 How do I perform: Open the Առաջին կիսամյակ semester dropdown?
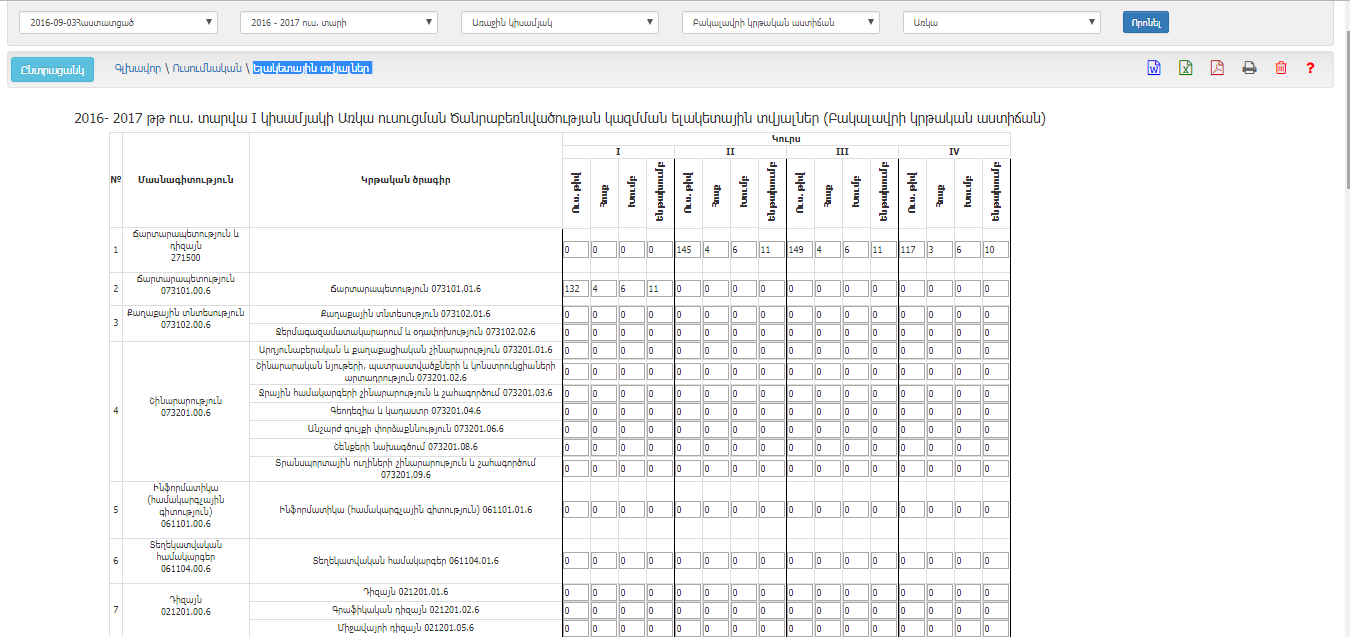pyautogui.click(x=560, y=22)
